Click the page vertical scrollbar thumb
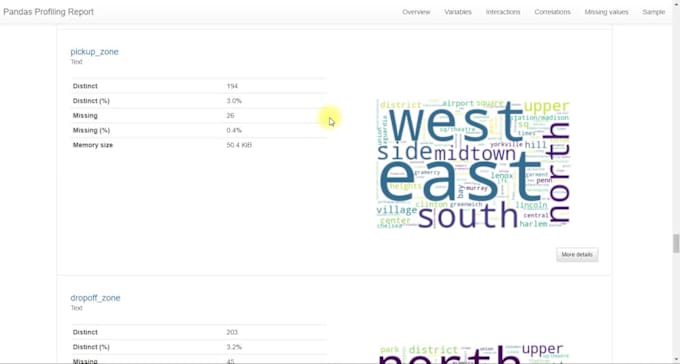Image resolution: width=680 pixels, height=364 pixels. [676, 243]
